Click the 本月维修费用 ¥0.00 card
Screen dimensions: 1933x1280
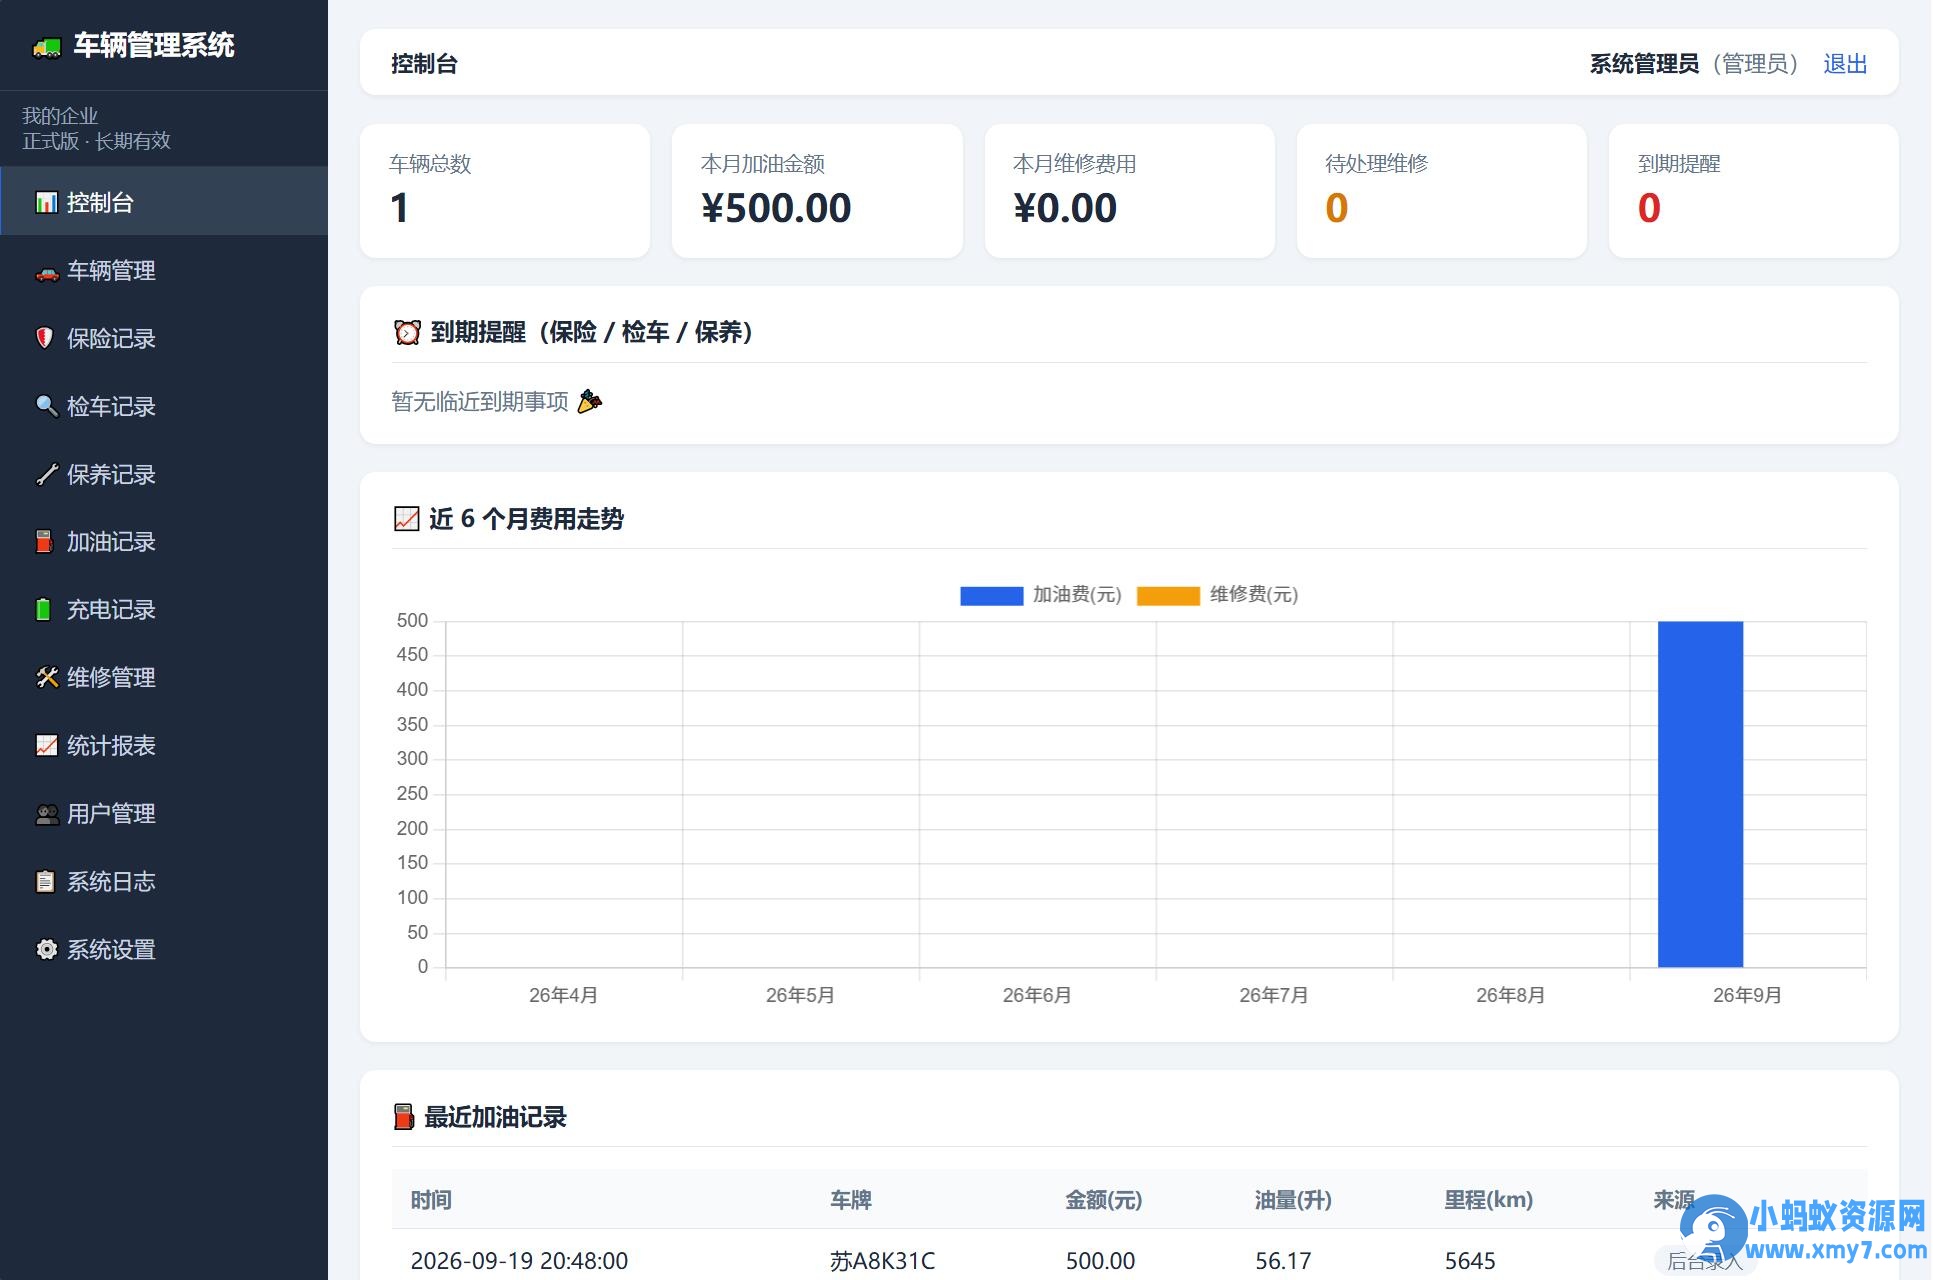tap(1129, 191)
